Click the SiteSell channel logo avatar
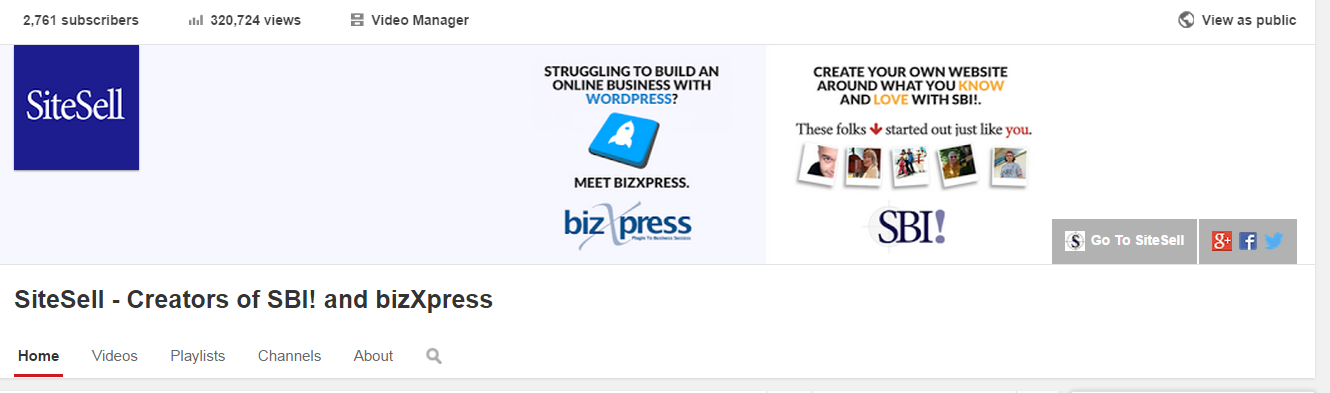 [x=76, y=106]
